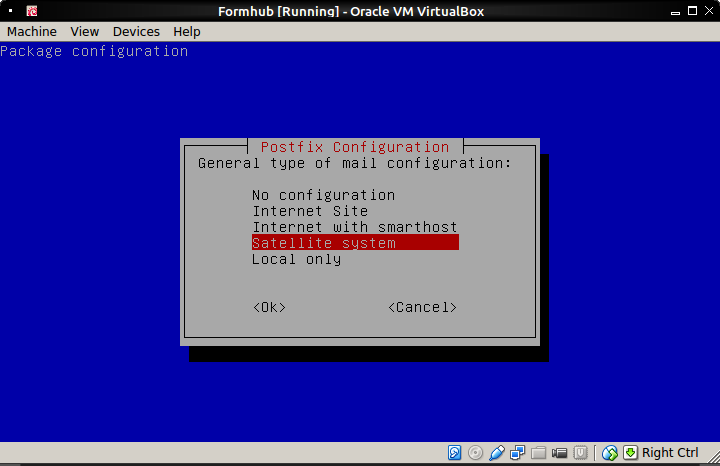720x466 pixels.
Task: Minimize the VirtualBox window
Action: click(x=675, y=11)
